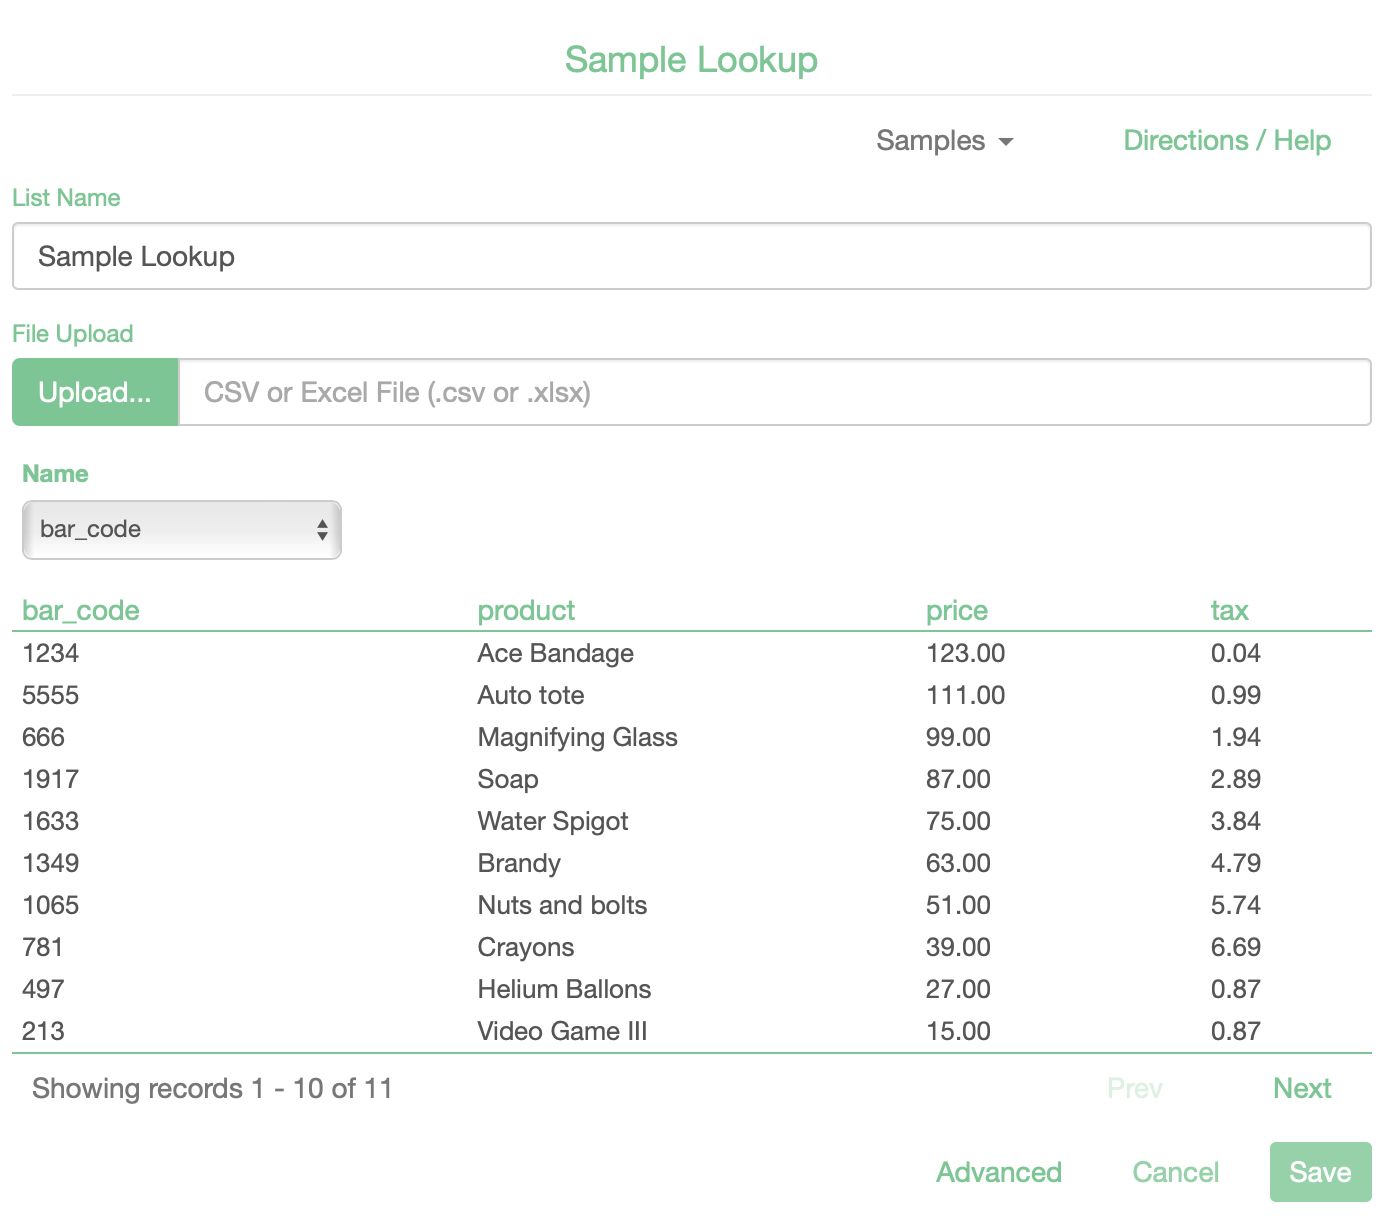The height and width of the screenshot is (1216, 1384).
Task: Save the Sample Lookup list
Action: [x=1319, y=1173]
